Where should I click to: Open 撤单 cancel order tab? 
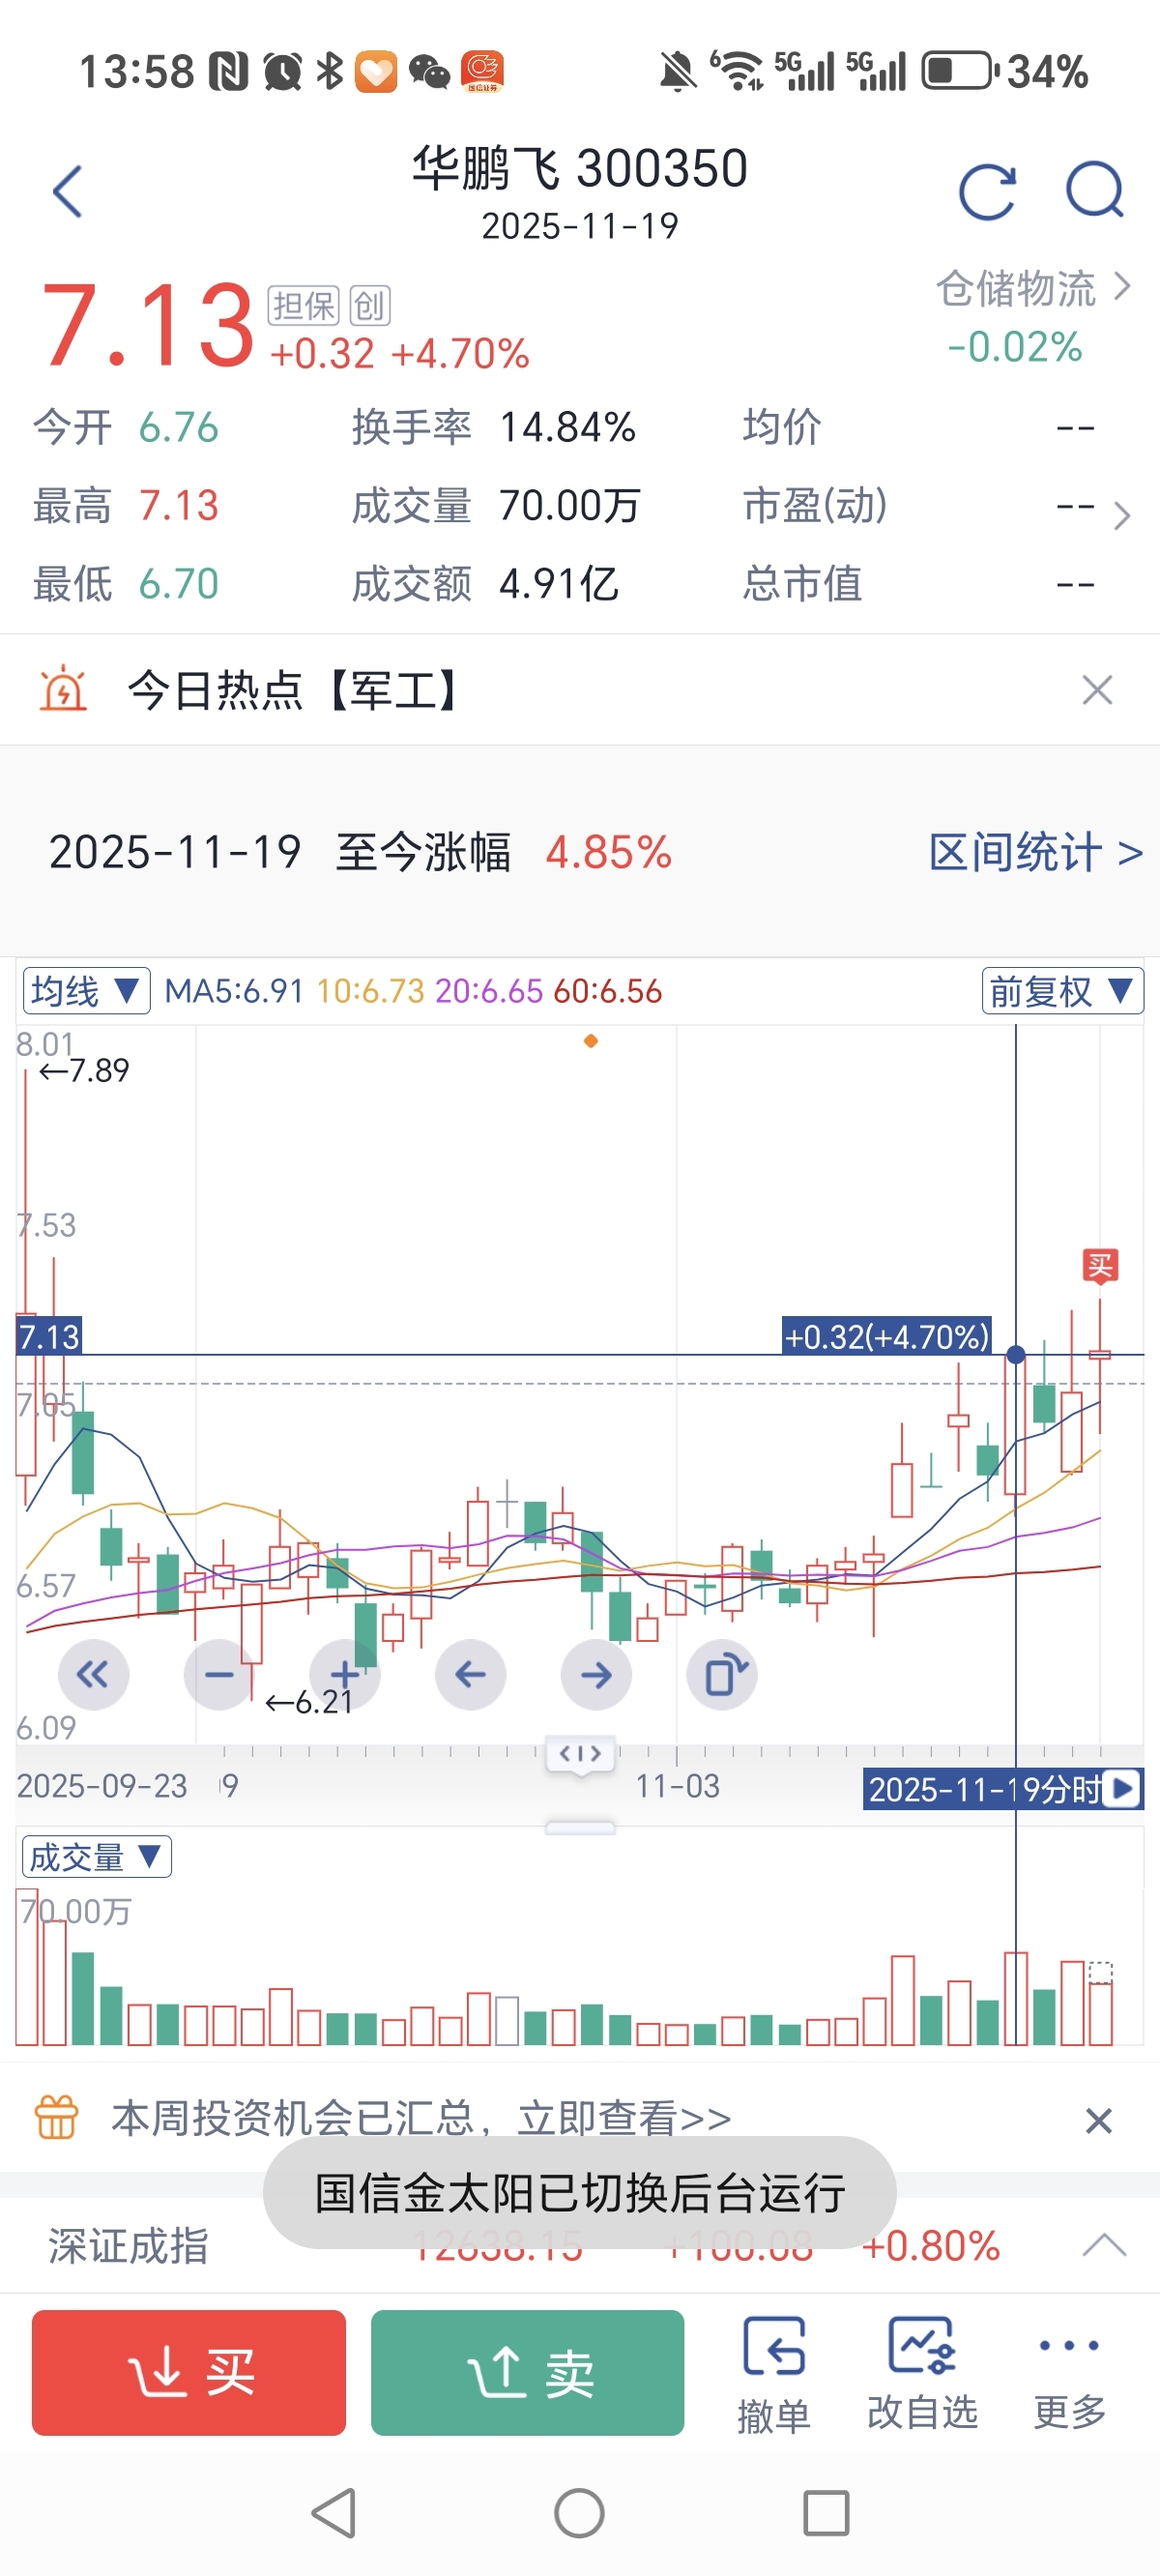[x=773, y=2373]
